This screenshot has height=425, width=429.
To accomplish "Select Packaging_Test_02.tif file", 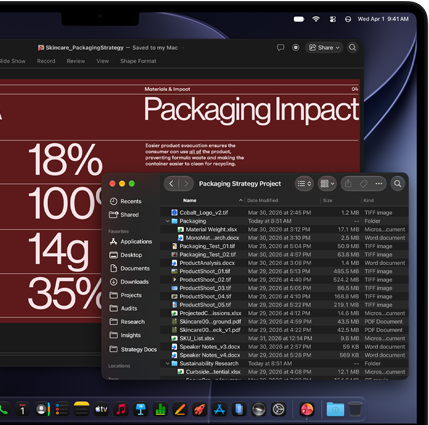I will (x=284, y=255).
